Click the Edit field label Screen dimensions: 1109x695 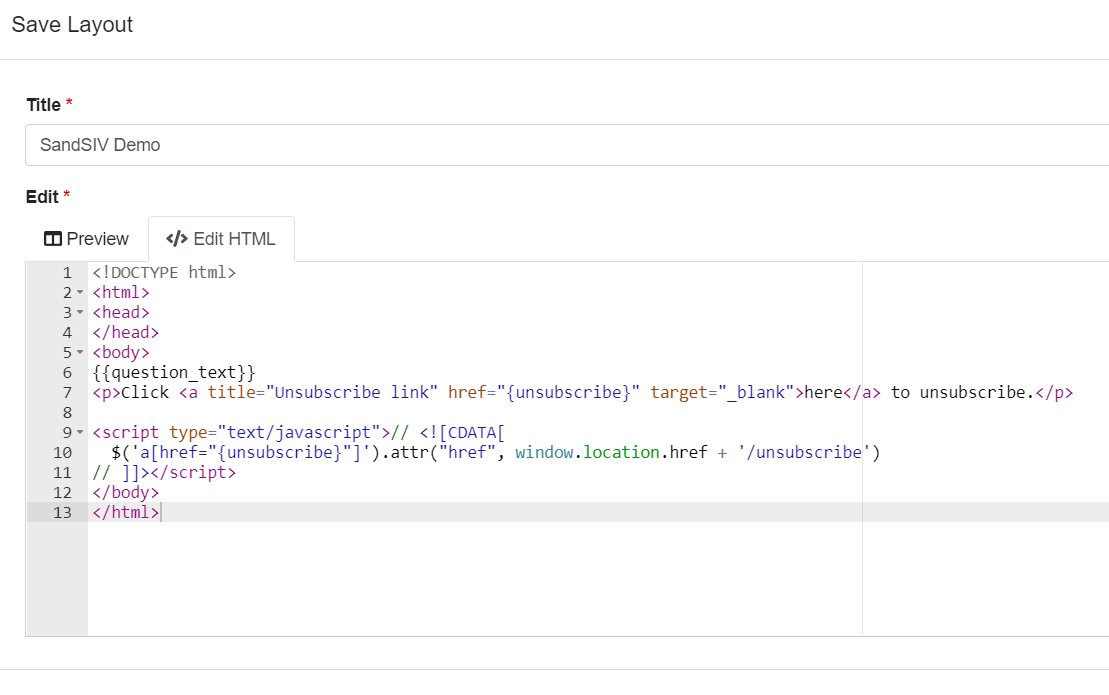pyautogui.click(x=42, y=197)
